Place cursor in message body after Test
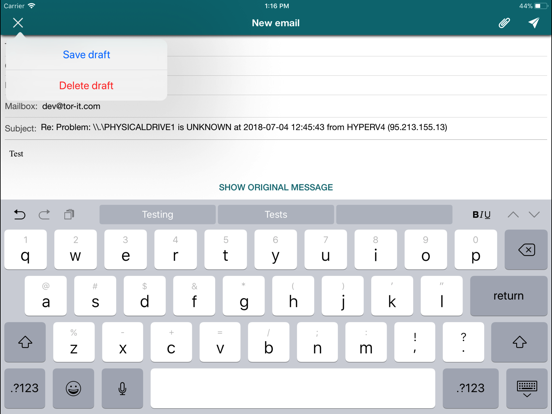The image size is (552, 414). (25, 154)
